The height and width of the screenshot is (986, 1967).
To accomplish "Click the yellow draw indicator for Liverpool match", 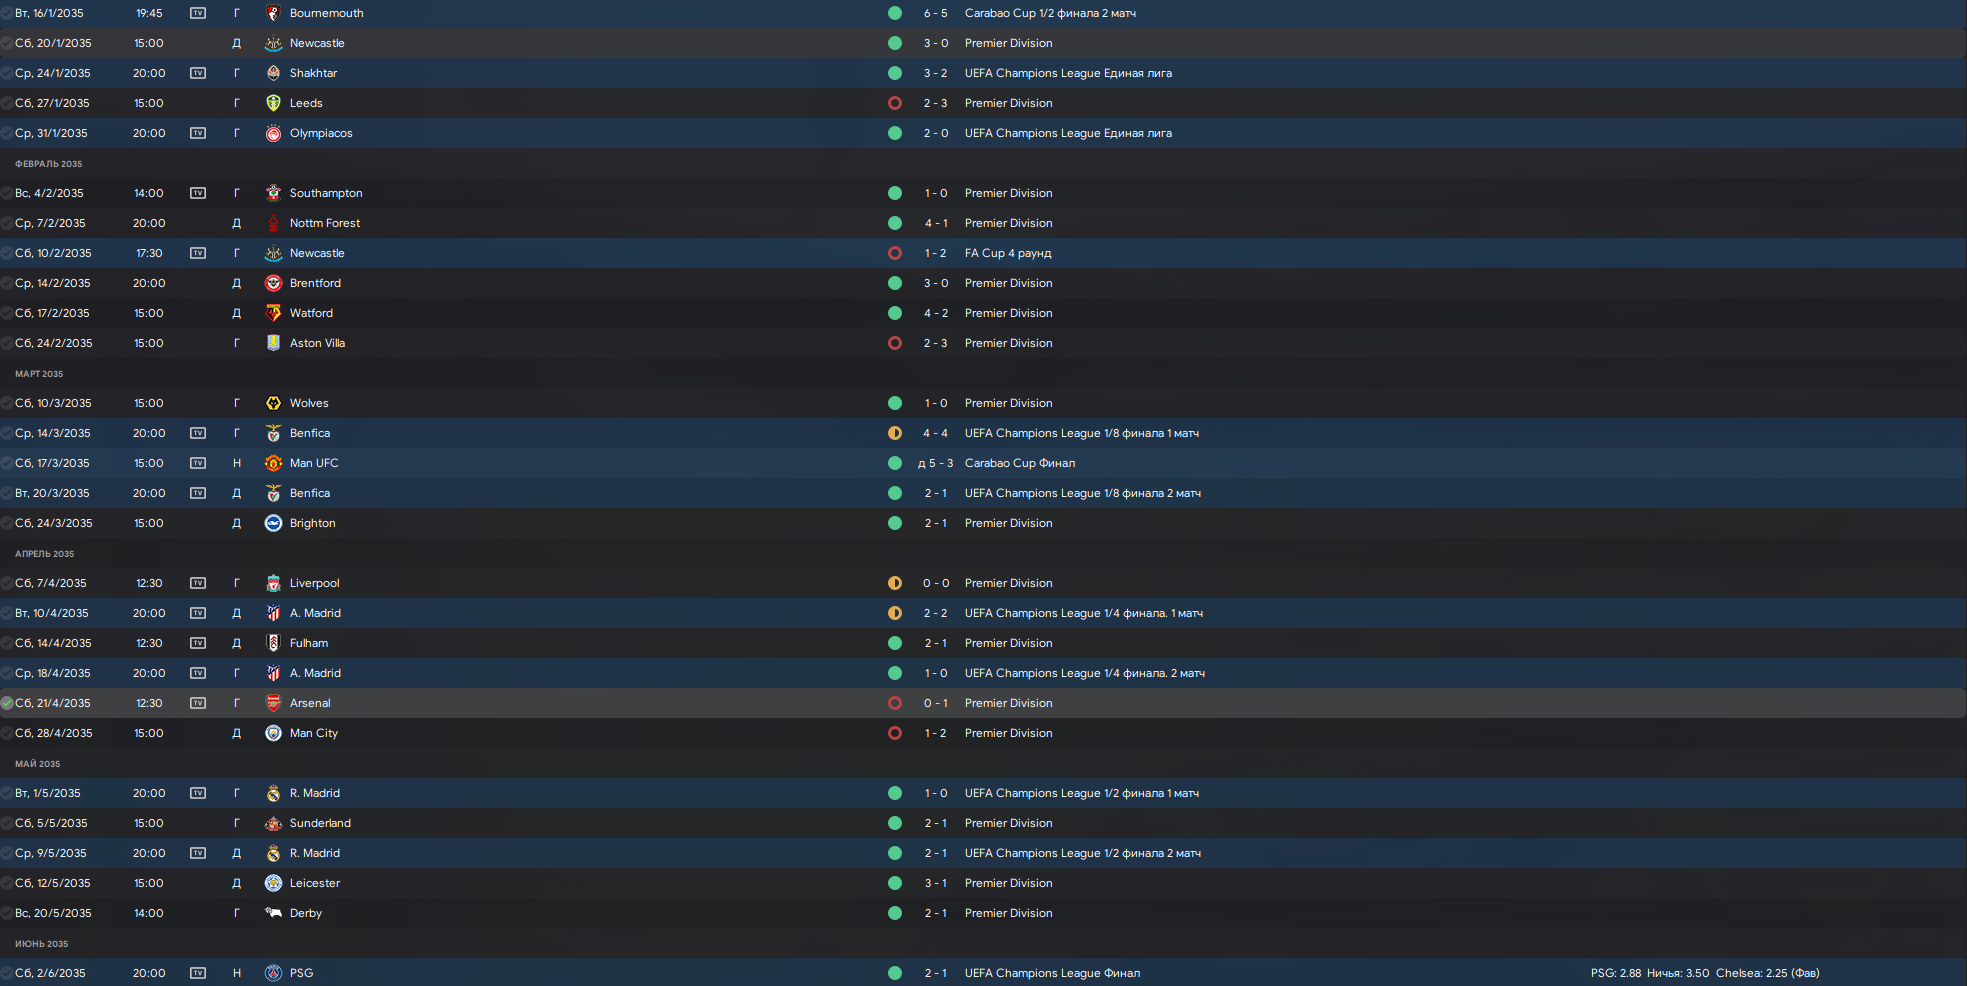I will 895,583.
